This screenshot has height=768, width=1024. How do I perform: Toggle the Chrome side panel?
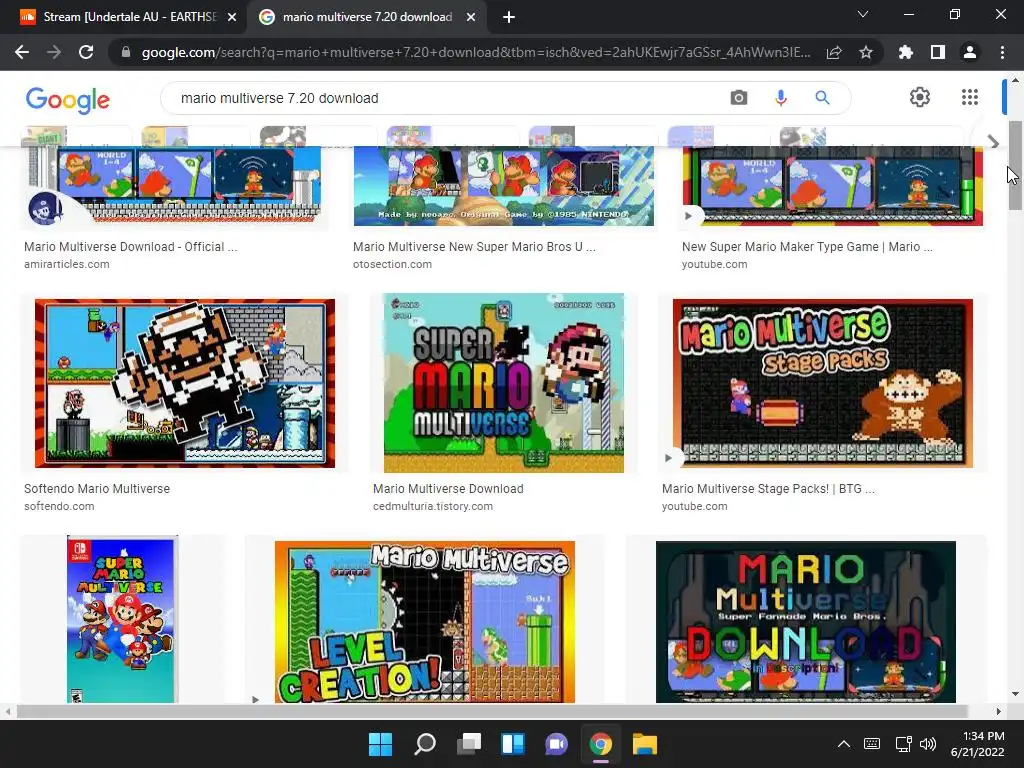point(938,52)
